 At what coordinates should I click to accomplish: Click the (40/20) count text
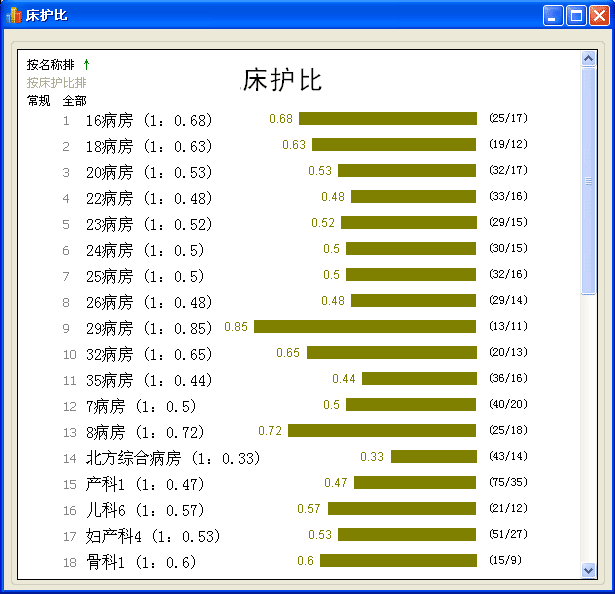tap(508, 404)
